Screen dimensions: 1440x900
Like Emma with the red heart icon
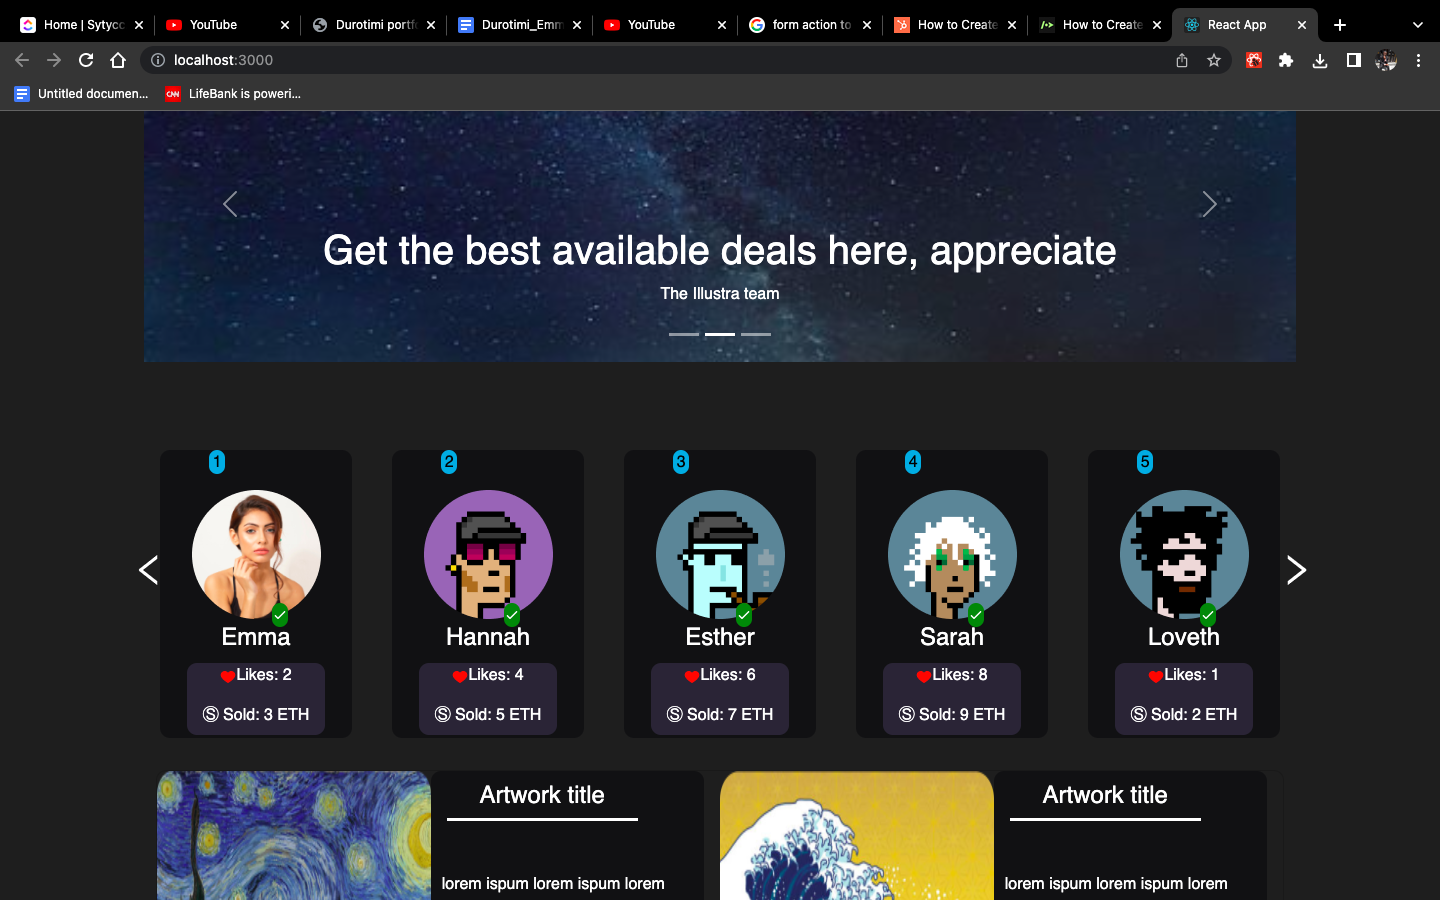[x=227, y=676]
